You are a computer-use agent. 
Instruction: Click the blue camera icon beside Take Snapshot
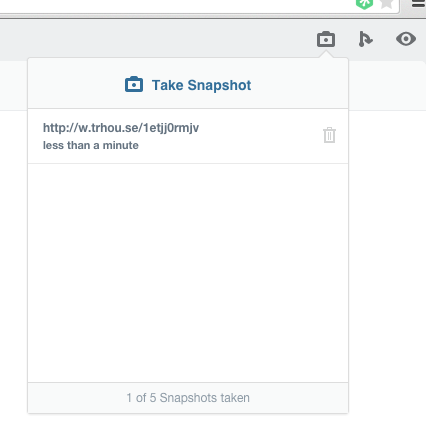[134, 84]
